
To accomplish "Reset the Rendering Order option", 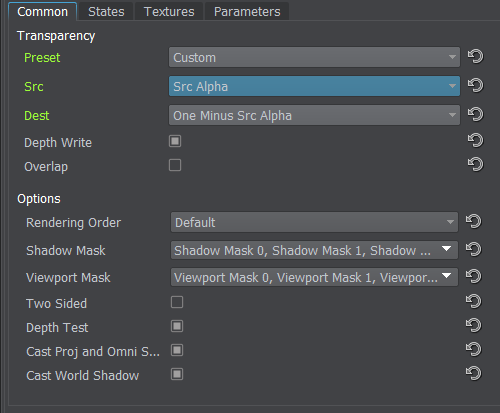I will click(x=474, y=221).
